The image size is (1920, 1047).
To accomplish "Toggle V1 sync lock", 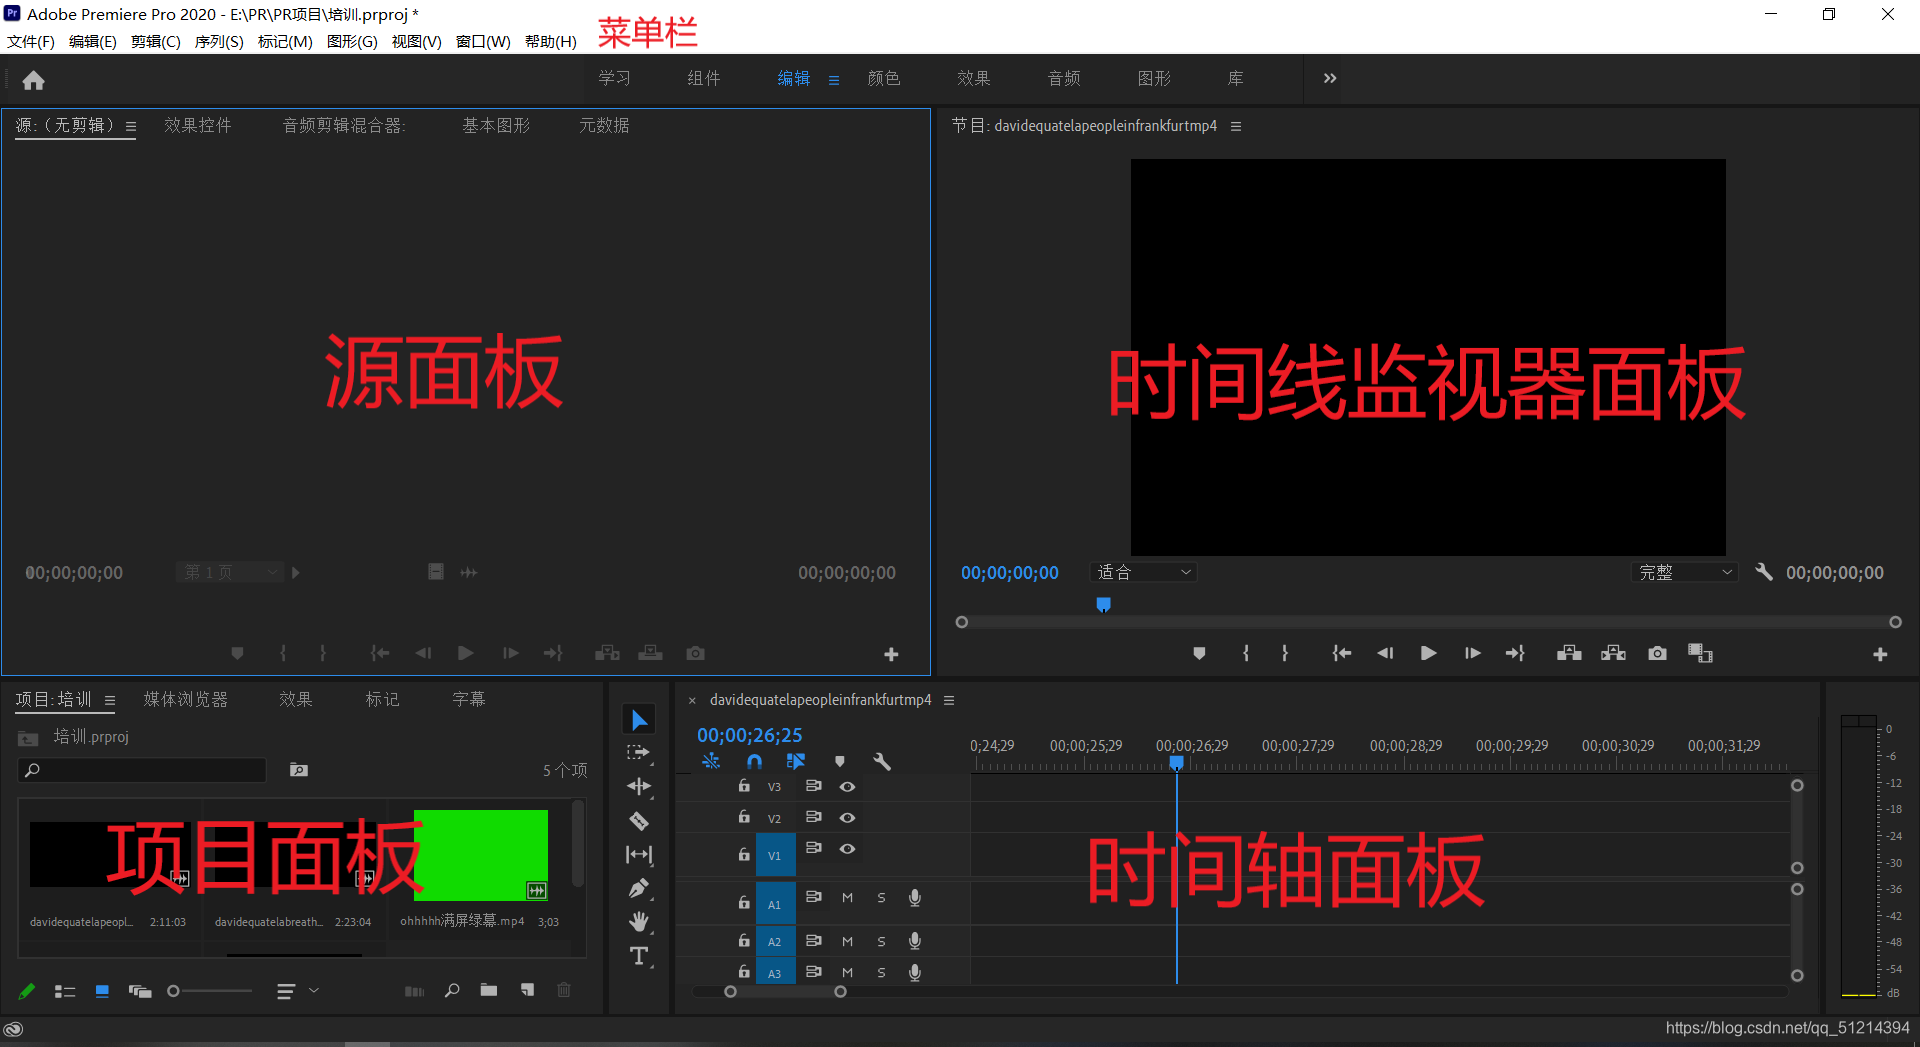I will click(x=814, y=848).
